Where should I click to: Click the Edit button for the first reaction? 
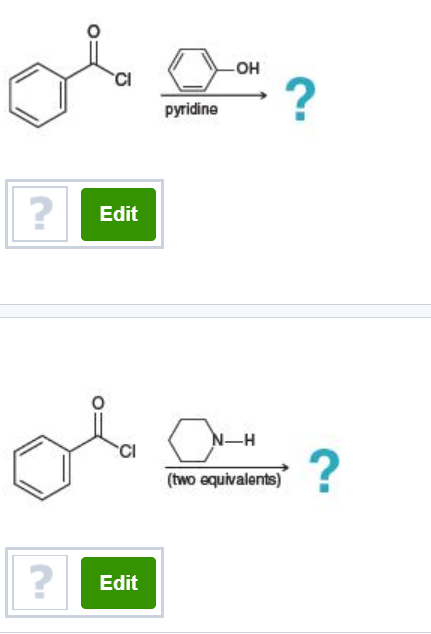[118, 214]
